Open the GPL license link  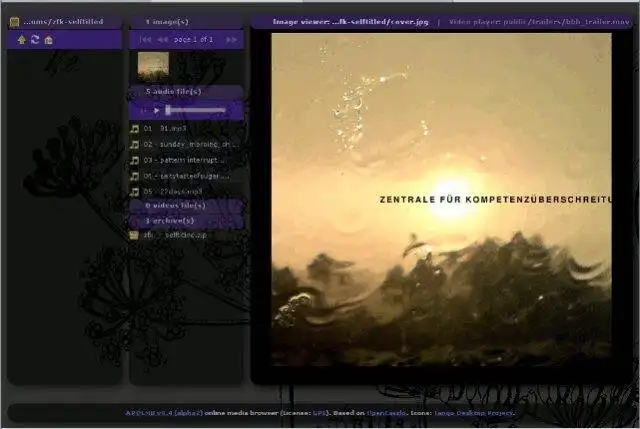[319, 413]
